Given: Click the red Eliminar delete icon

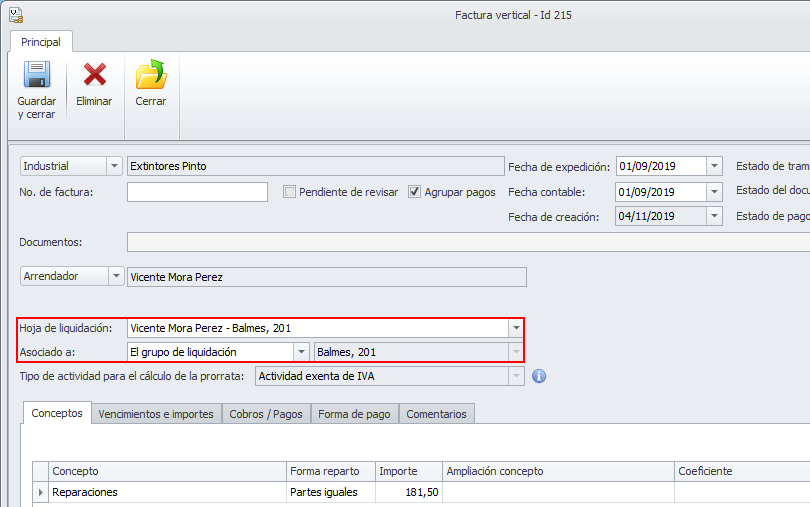Looking at the screenshot, I should tap(95, 74).
